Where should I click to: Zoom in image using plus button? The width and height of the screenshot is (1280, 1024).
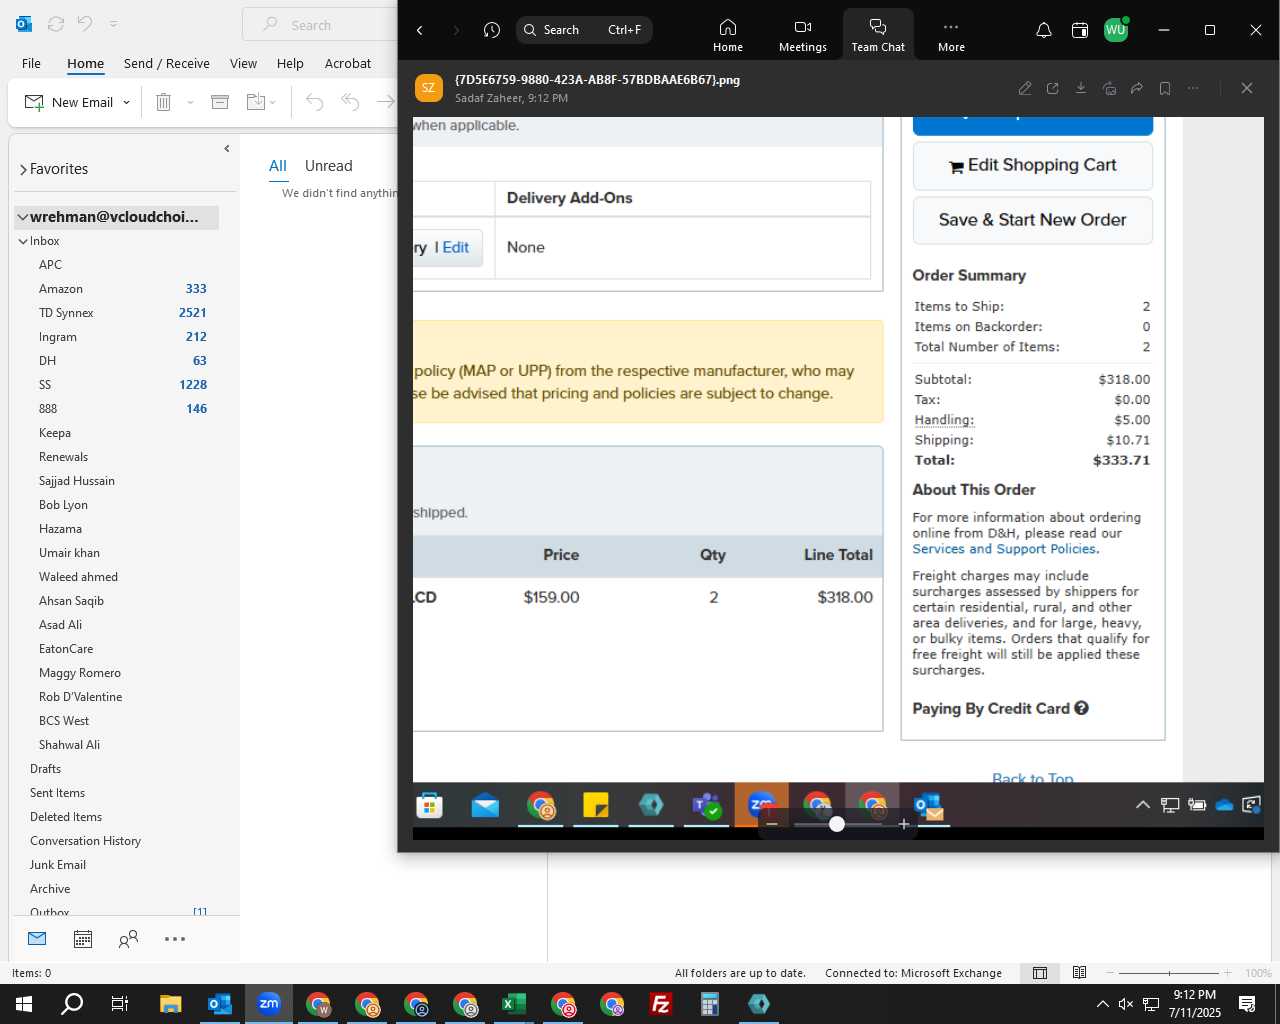click(903, 824)
